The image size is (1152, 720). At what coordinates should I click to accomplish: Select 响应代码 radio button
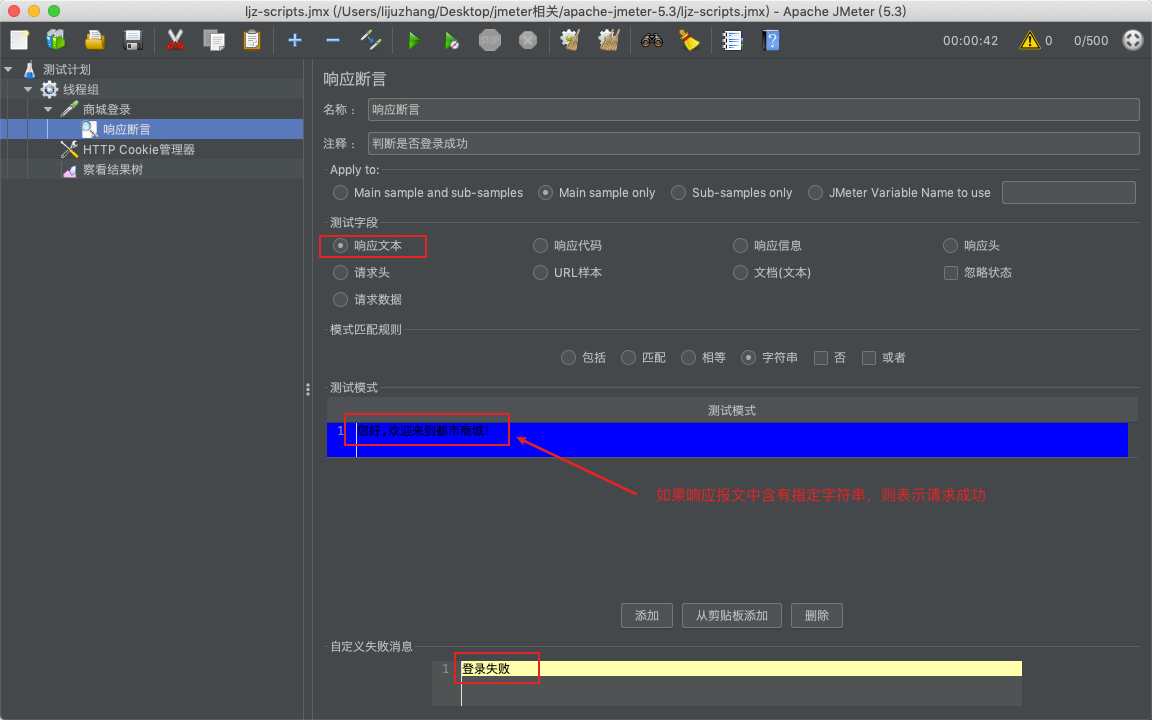[x=540, y=245]
